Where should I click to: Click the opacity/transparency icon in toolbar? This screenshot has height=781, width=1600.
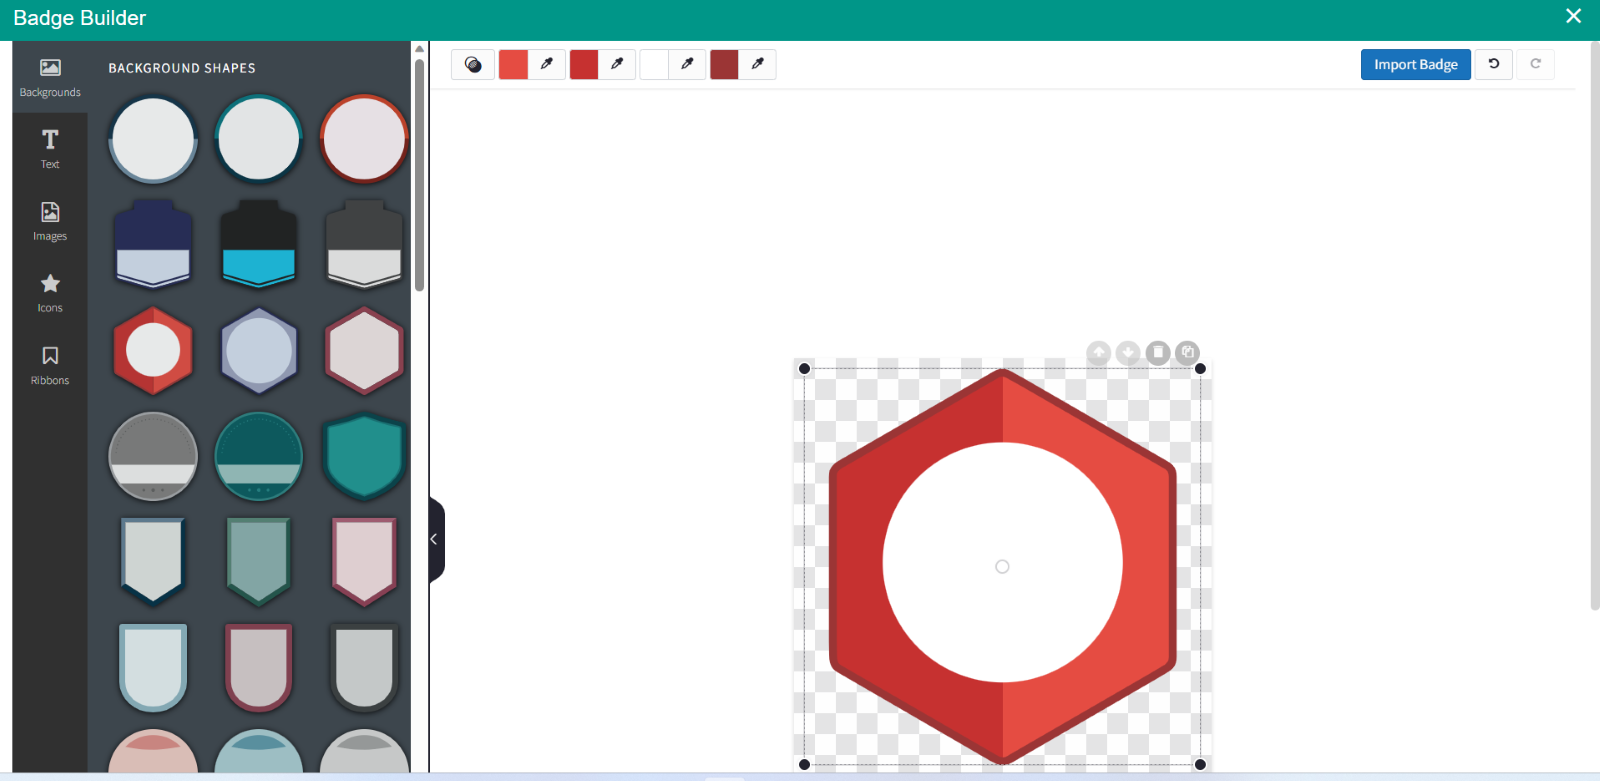click(473, 65)
